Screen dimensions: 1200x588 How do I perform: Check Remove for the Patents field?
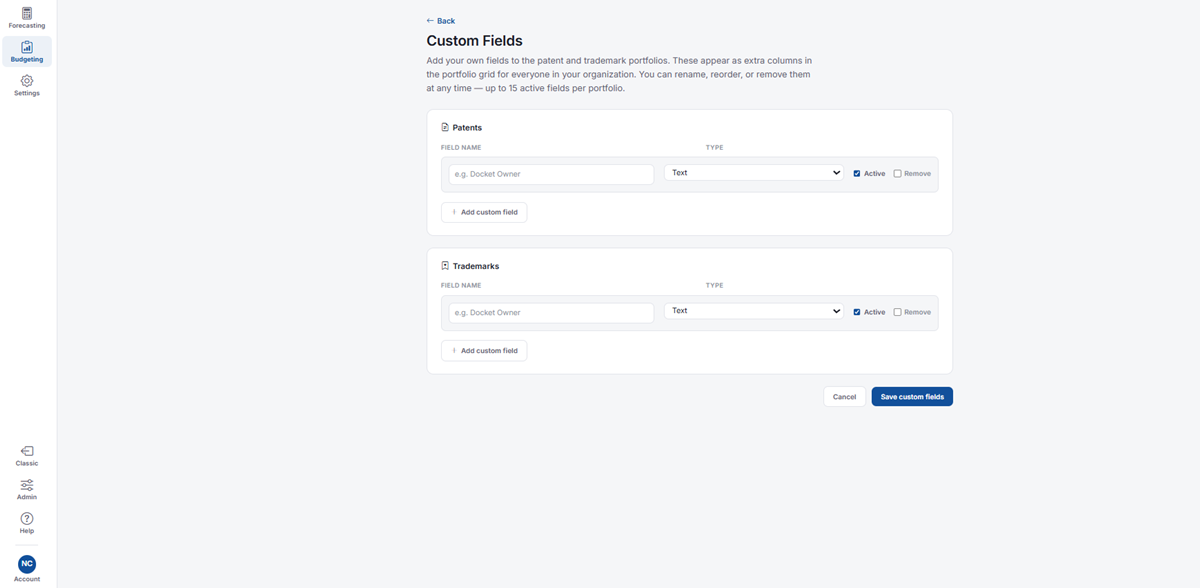[x=897, y=174]
